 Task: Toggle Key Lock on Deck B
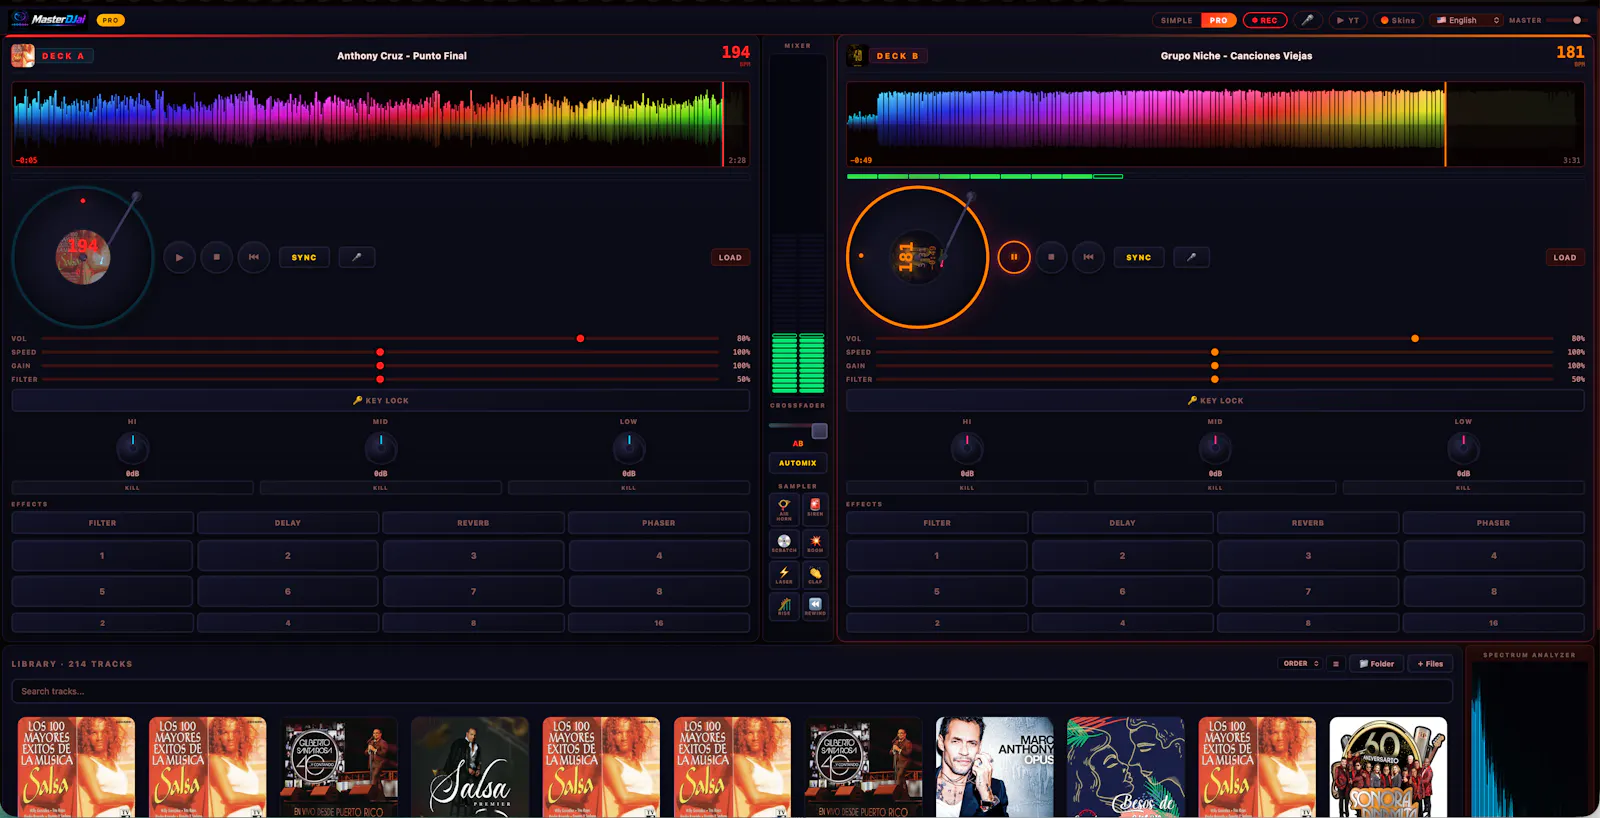[1215, 400]
